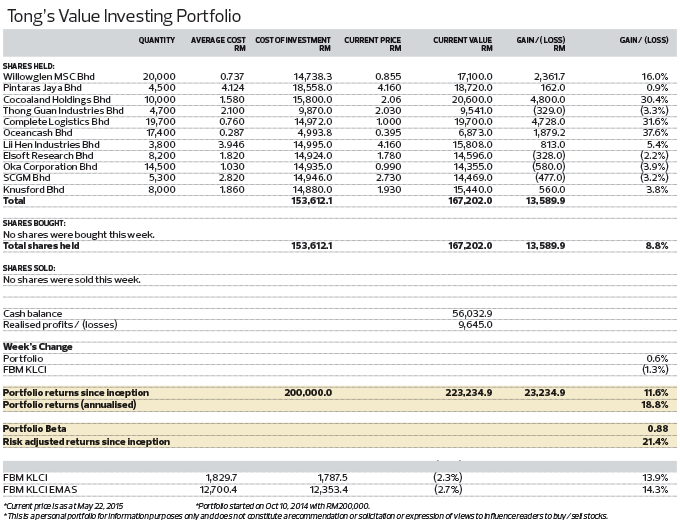The image size is (680, 528).
Task: Select the Knusford Bhd row name
Action: point(33,190)
